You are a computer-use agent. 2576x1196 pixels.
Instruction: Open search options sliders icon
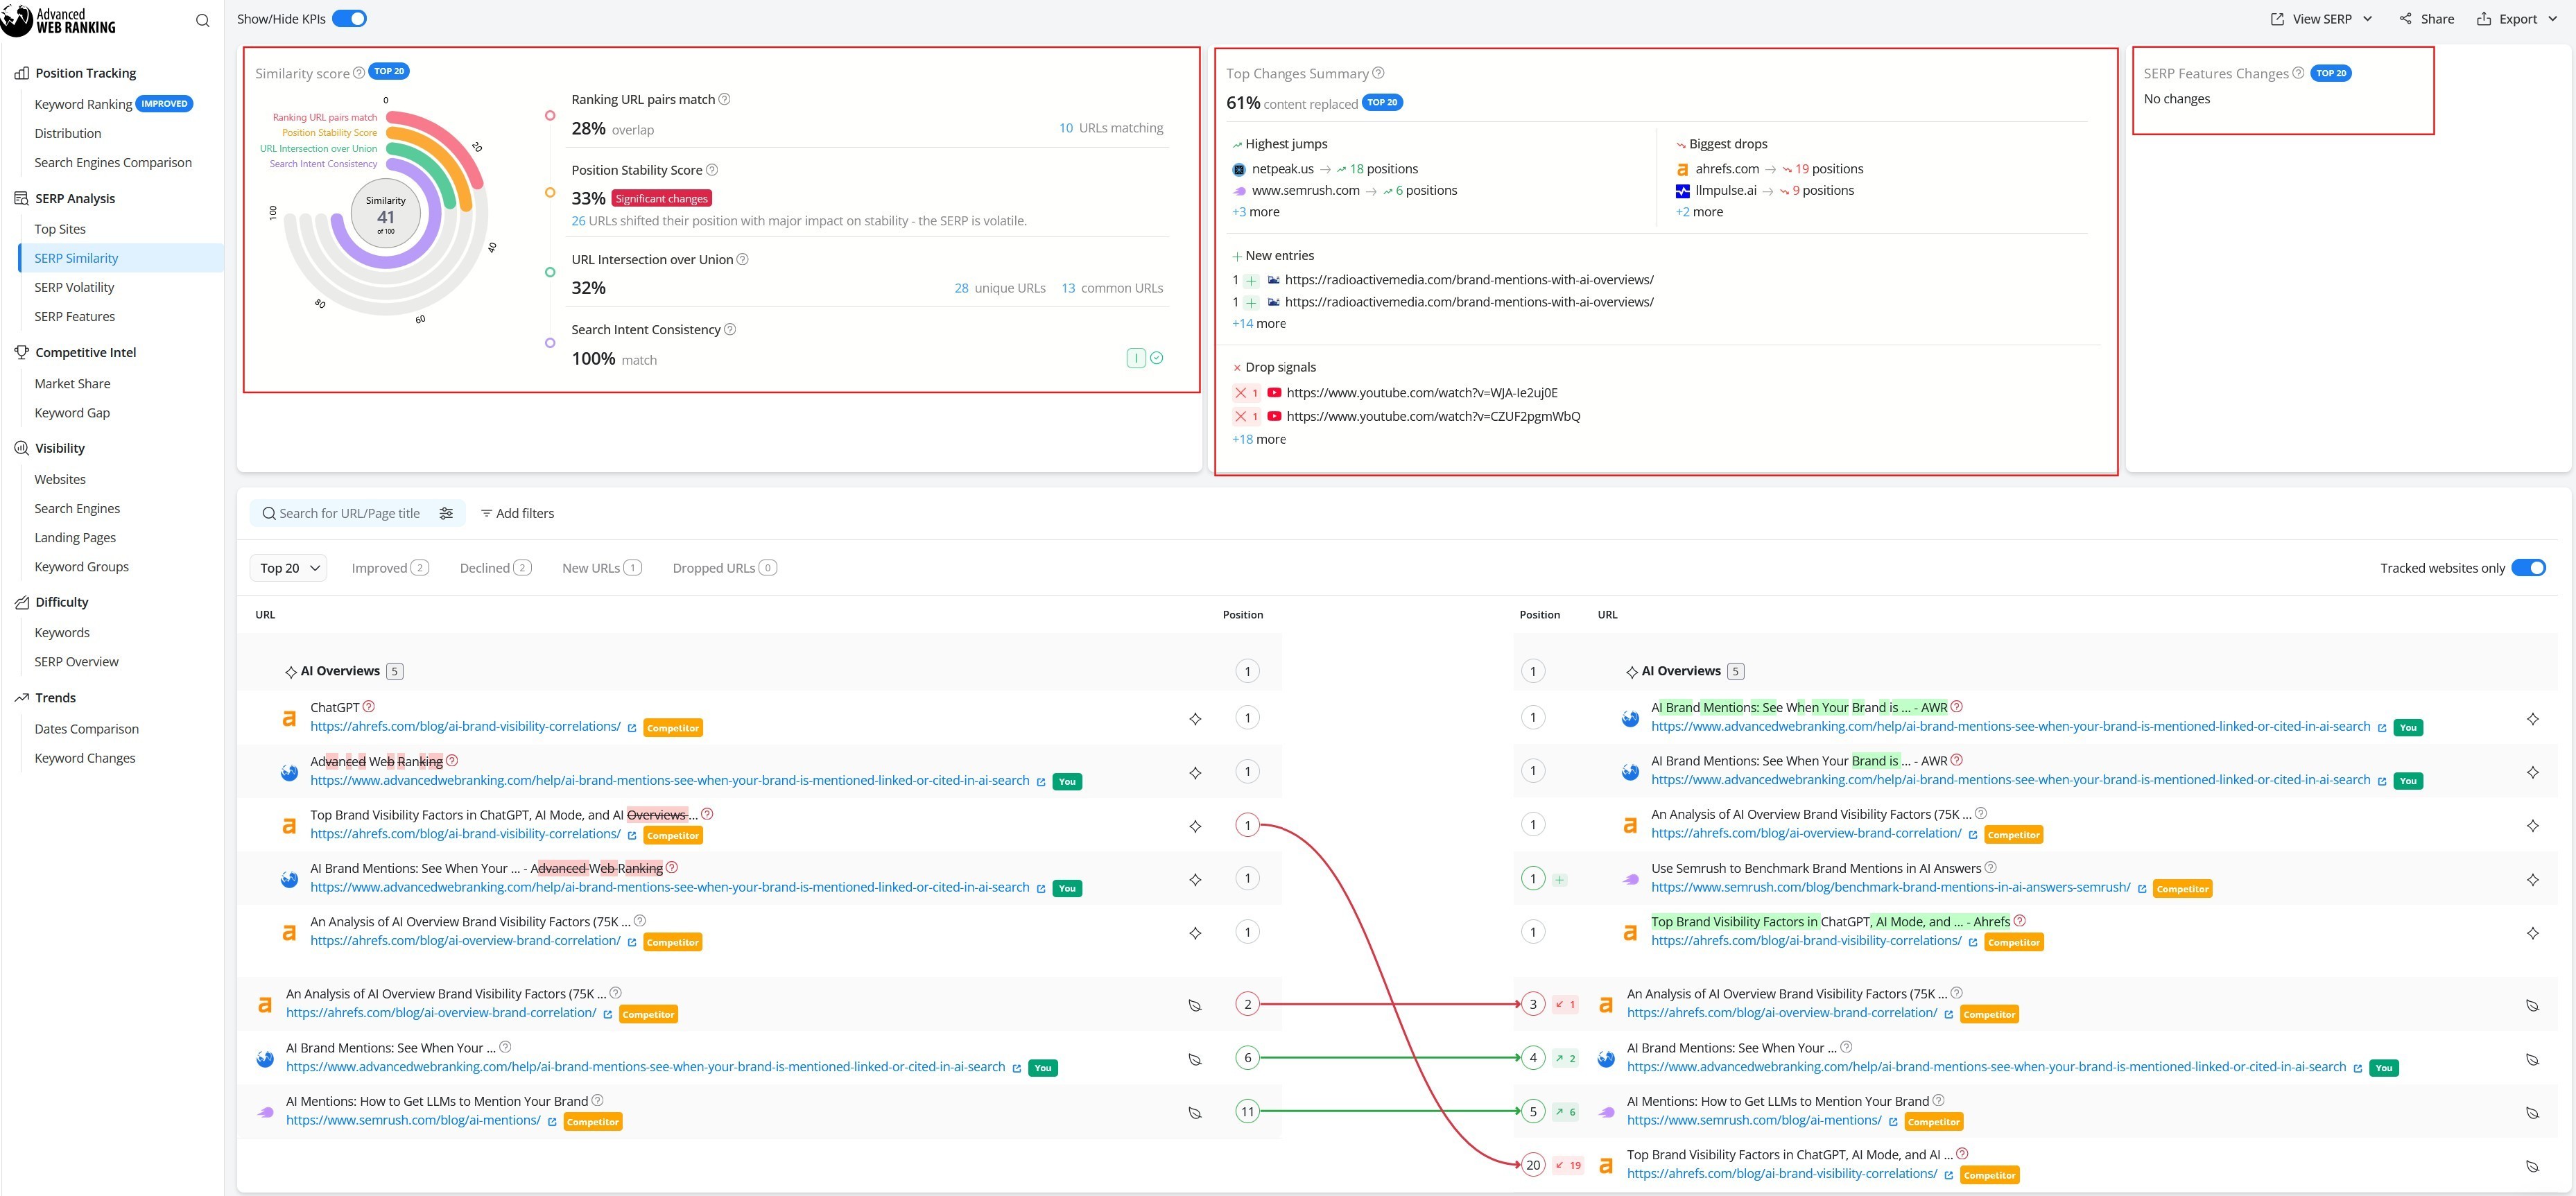click(446, 513)
